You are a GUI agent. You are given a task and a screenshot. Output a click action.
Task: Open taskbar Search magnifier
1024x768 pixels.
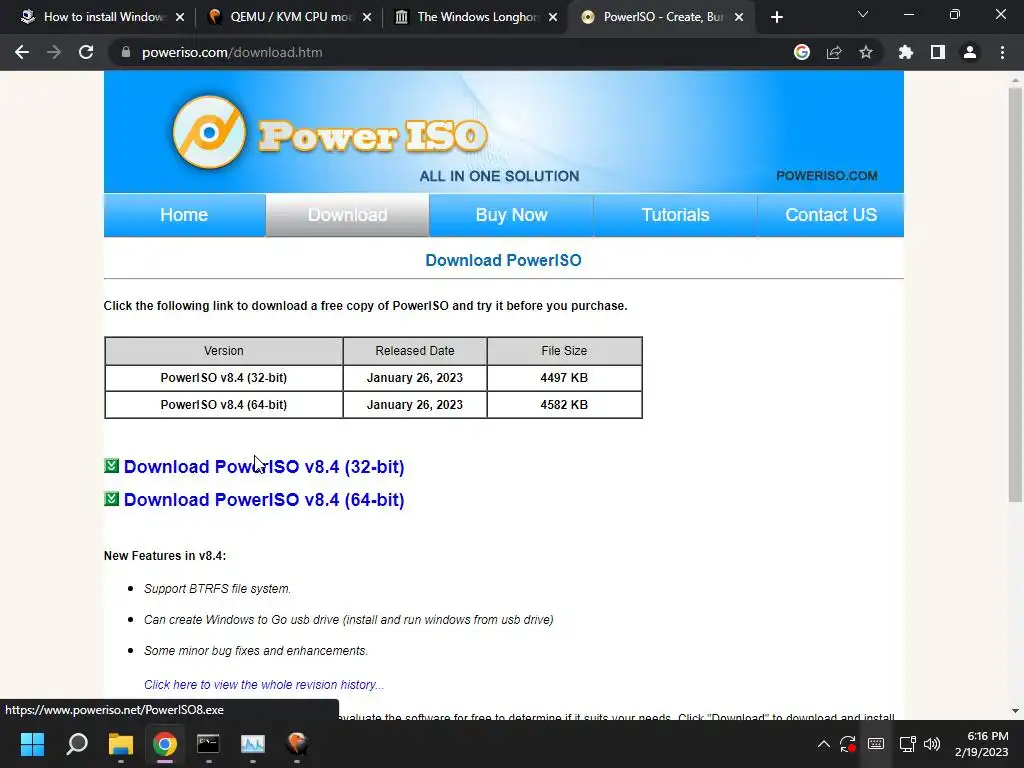point(76,744)
